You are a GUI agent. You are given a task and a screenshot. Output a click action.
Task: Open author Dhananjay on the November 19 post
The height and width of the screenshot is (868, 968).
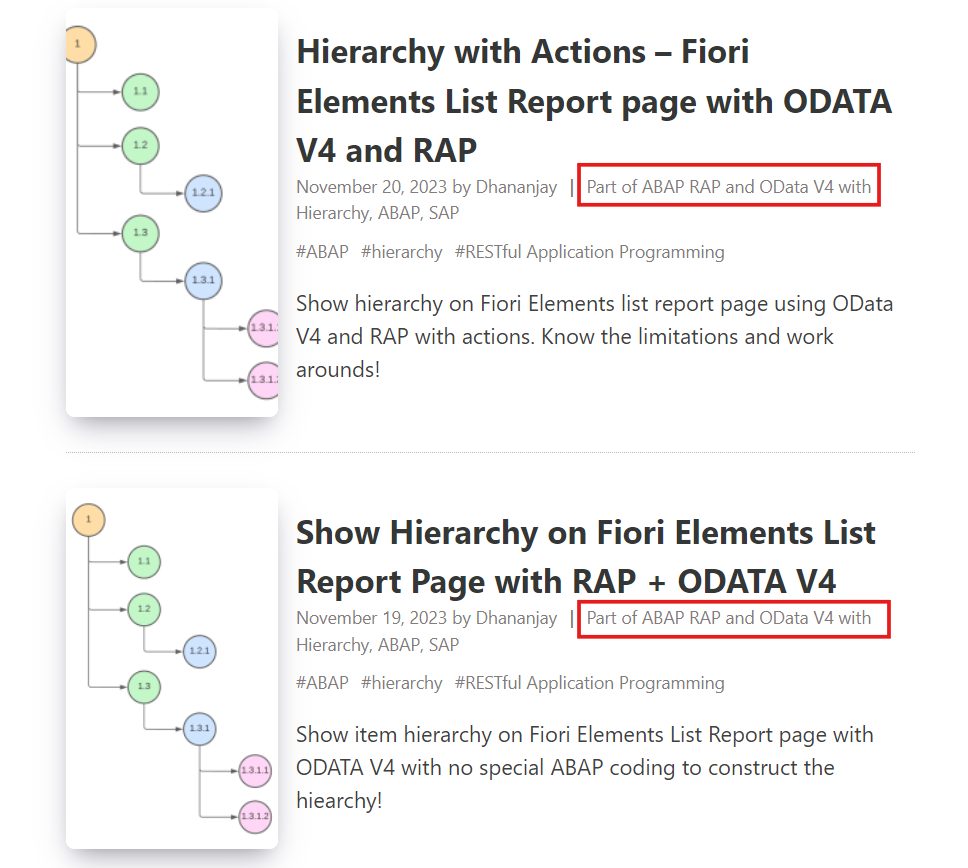(x=516, y=618)
